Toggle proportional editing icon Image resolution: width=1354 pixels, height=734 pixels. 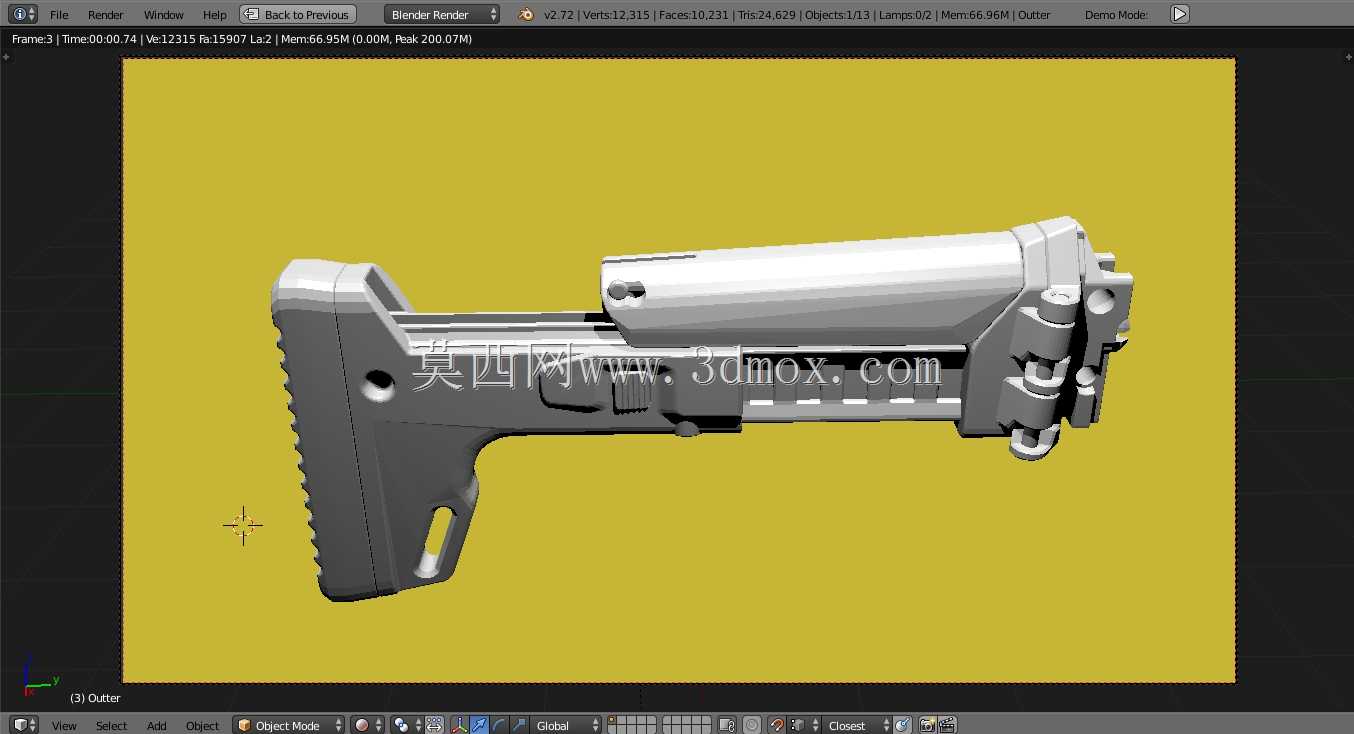(x=752, y=725)
